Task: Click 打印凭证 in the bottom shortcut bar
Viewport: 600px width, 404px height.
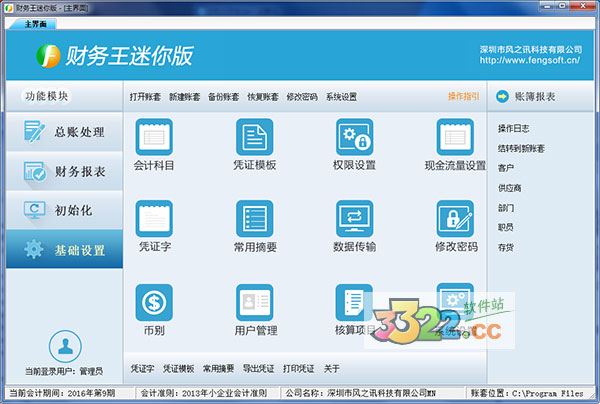Action: tap(298, 368)
